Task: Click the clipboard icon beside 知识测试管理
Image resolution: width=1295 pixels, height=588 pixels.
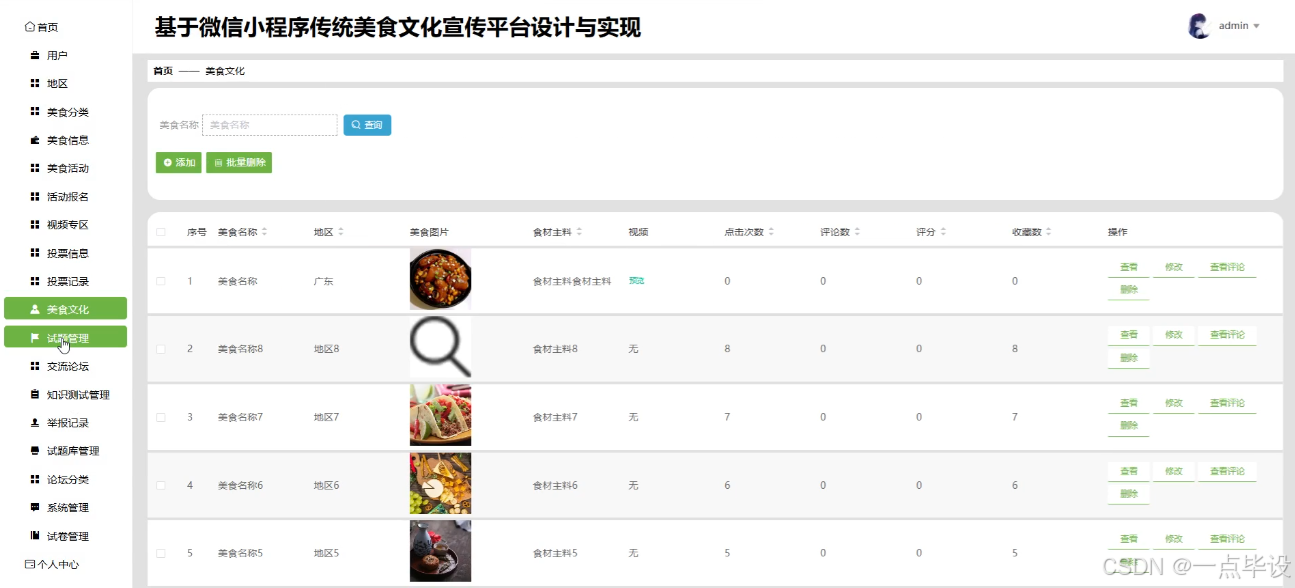Action: click(x=35, y=394)
